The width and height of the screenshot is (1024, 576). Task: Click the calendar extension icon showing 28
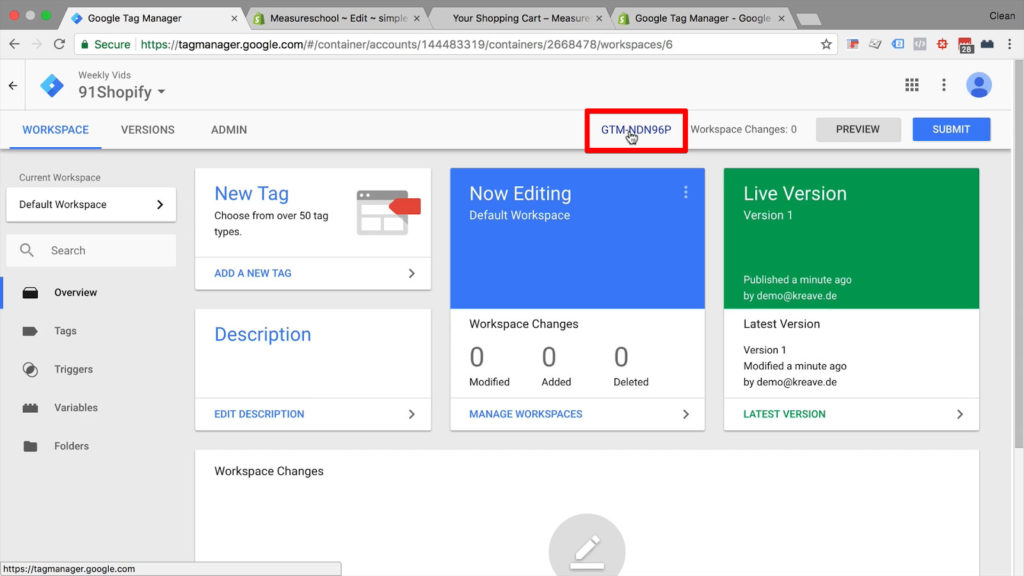coord(965,45)
